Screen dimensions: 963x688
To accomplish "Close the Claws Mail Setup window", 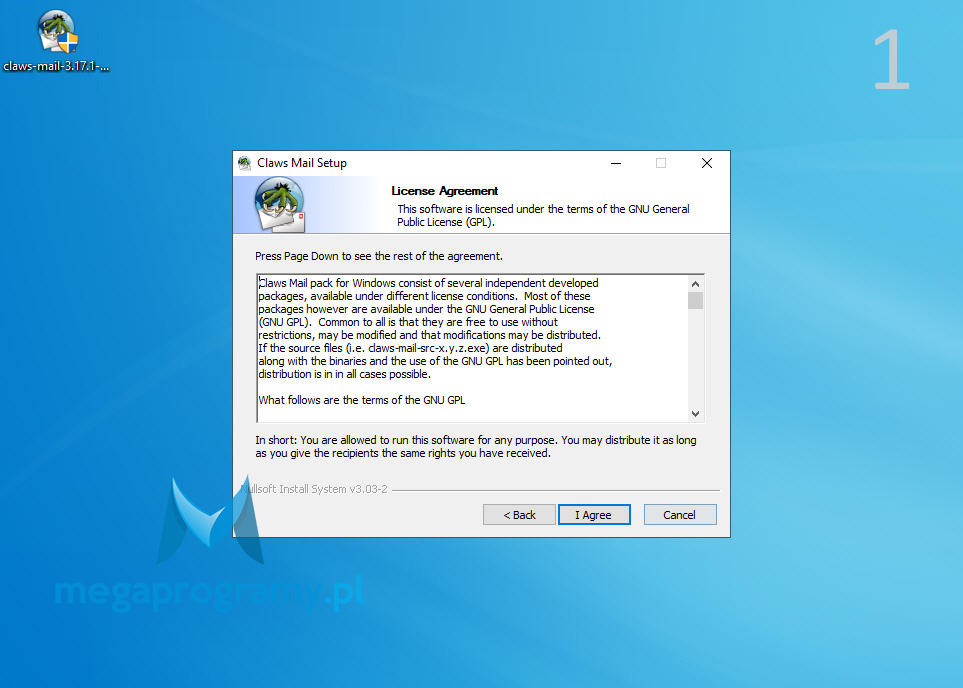I will [x=707, y=163].
